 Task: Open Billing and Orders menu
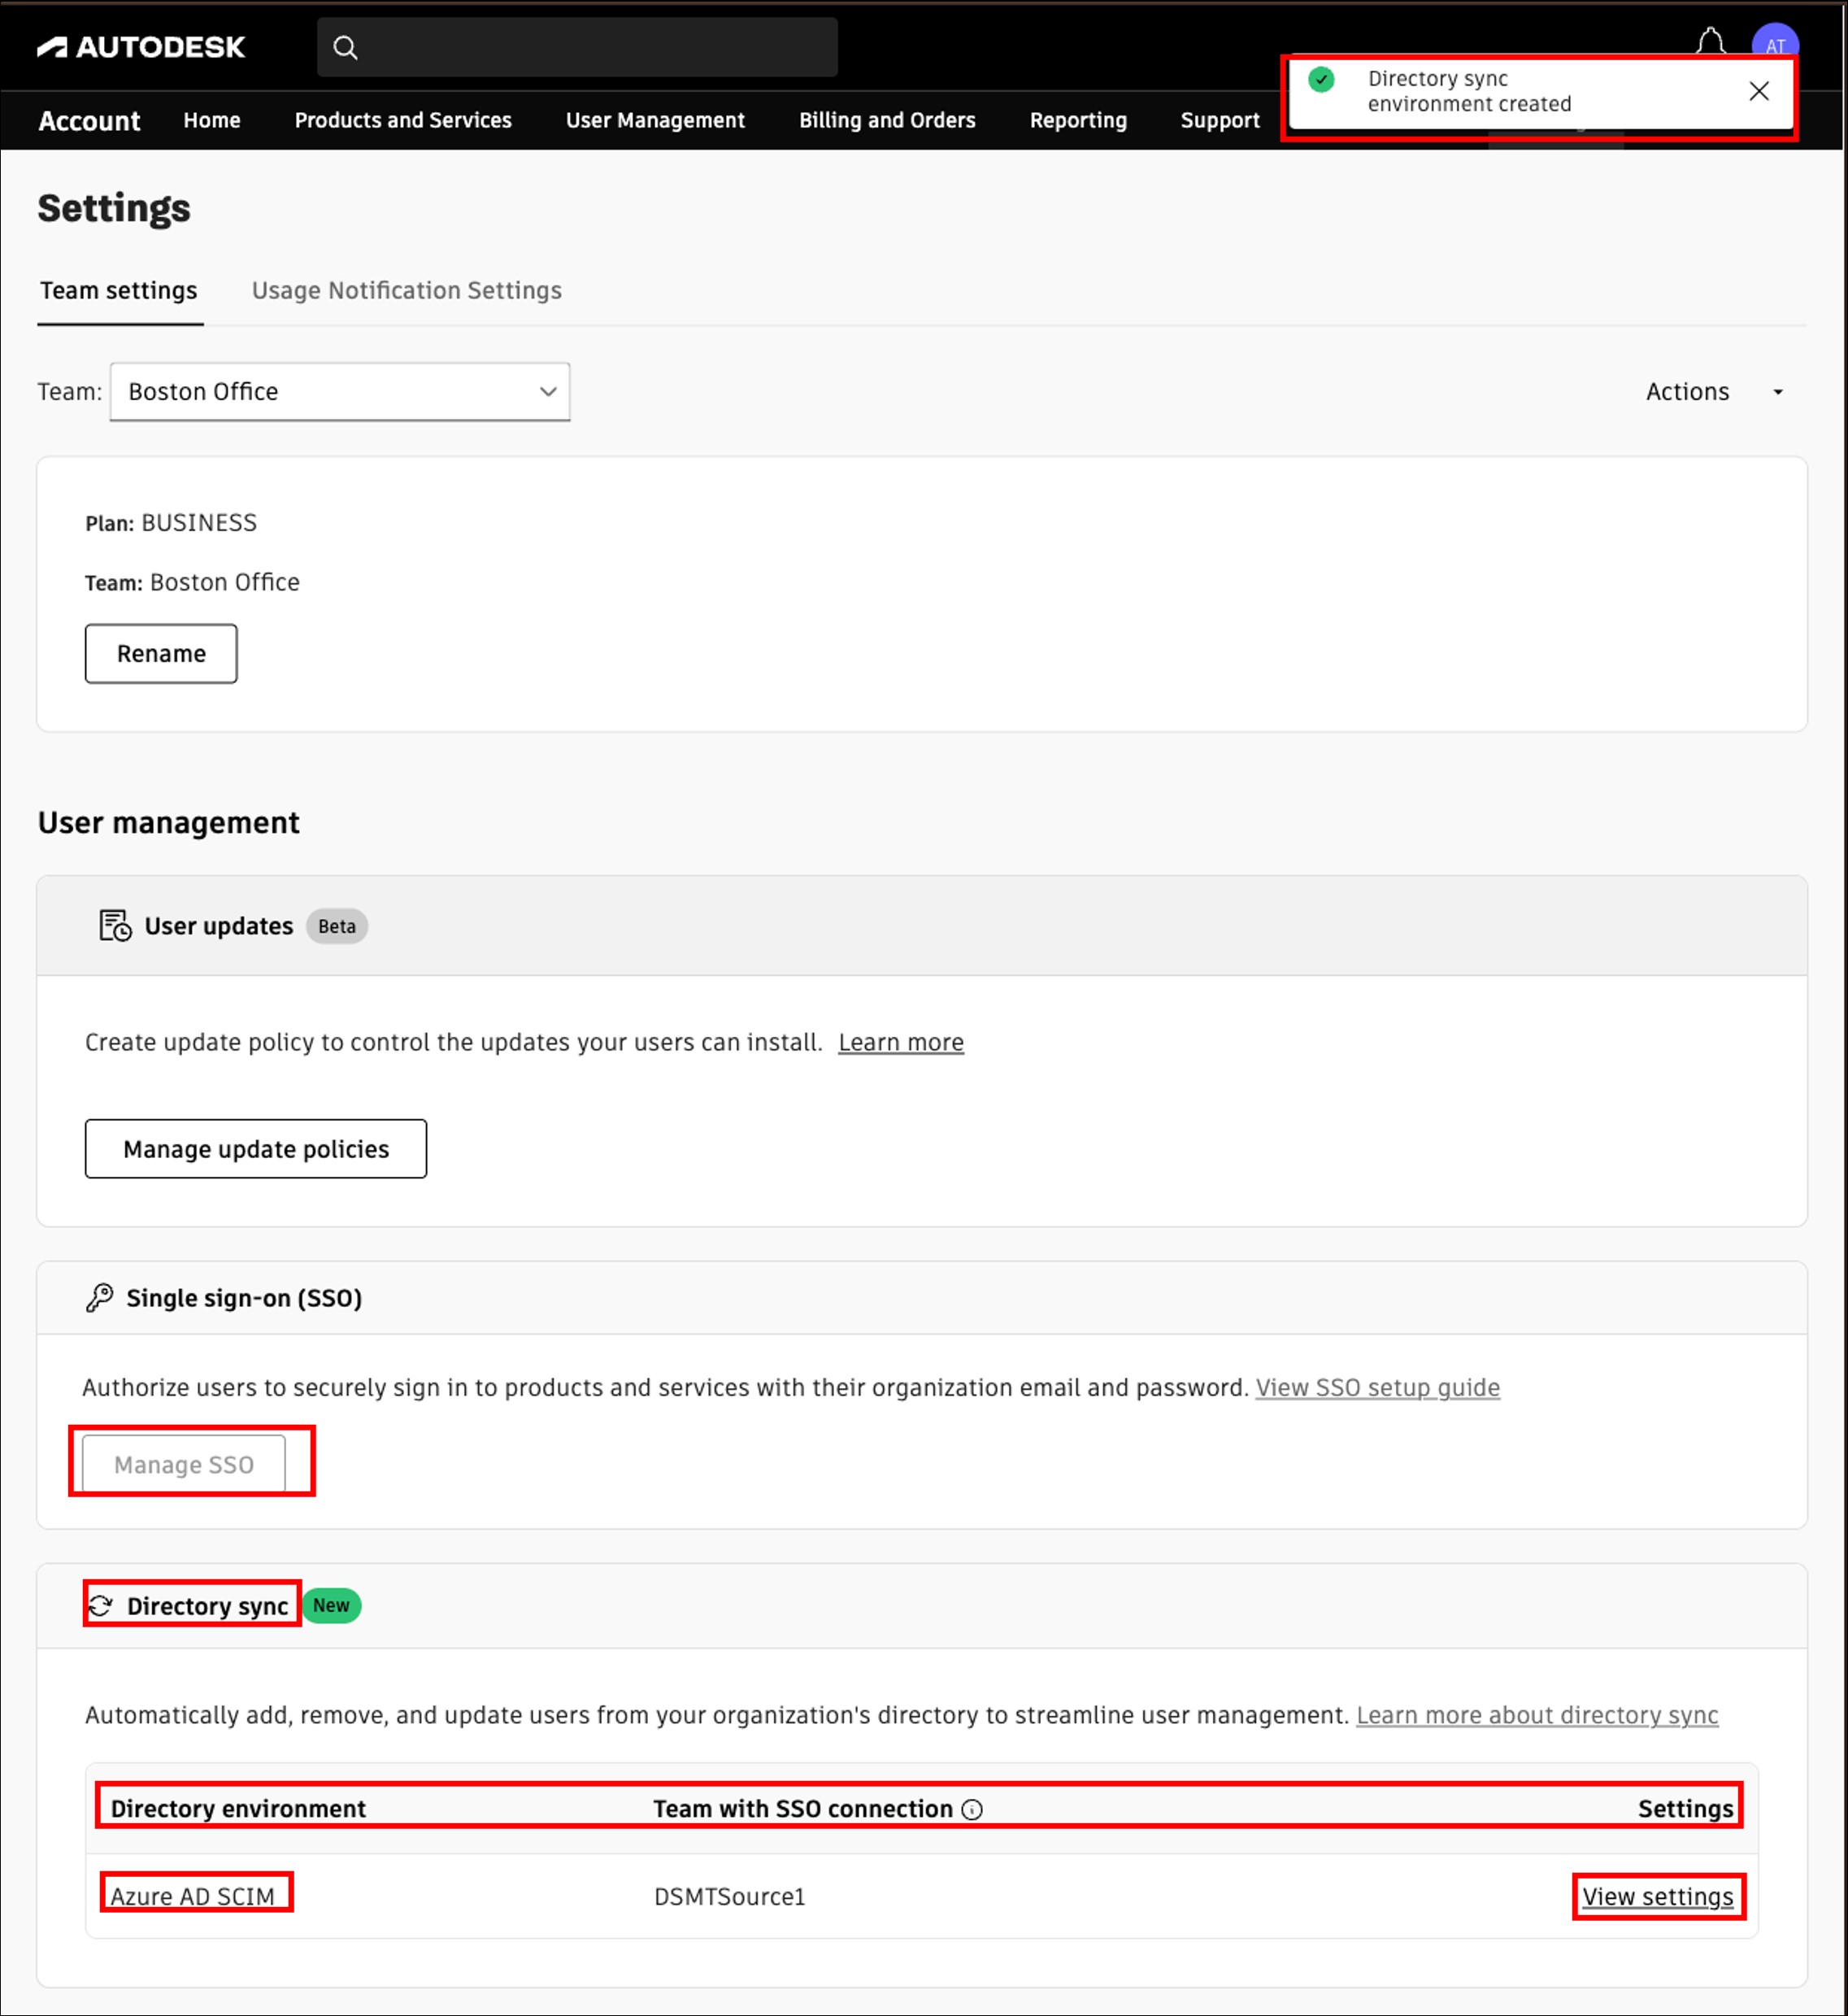pos(887,120)
